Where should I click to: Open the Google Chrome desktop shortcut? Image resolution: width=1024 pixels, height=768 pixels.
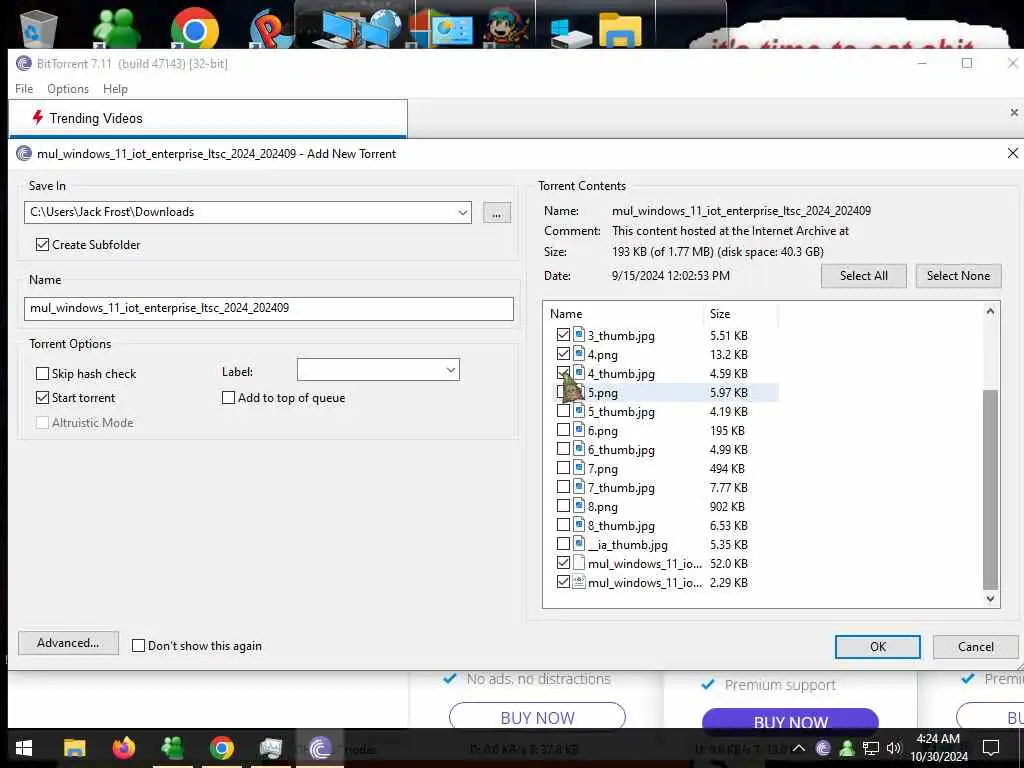tap(194, 29)
